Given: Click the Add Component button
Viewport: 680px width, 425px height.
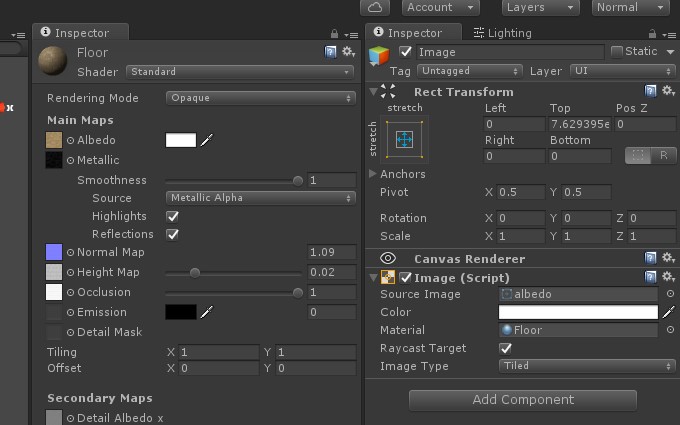Looking at the screenshot, I should click(523, 399).
